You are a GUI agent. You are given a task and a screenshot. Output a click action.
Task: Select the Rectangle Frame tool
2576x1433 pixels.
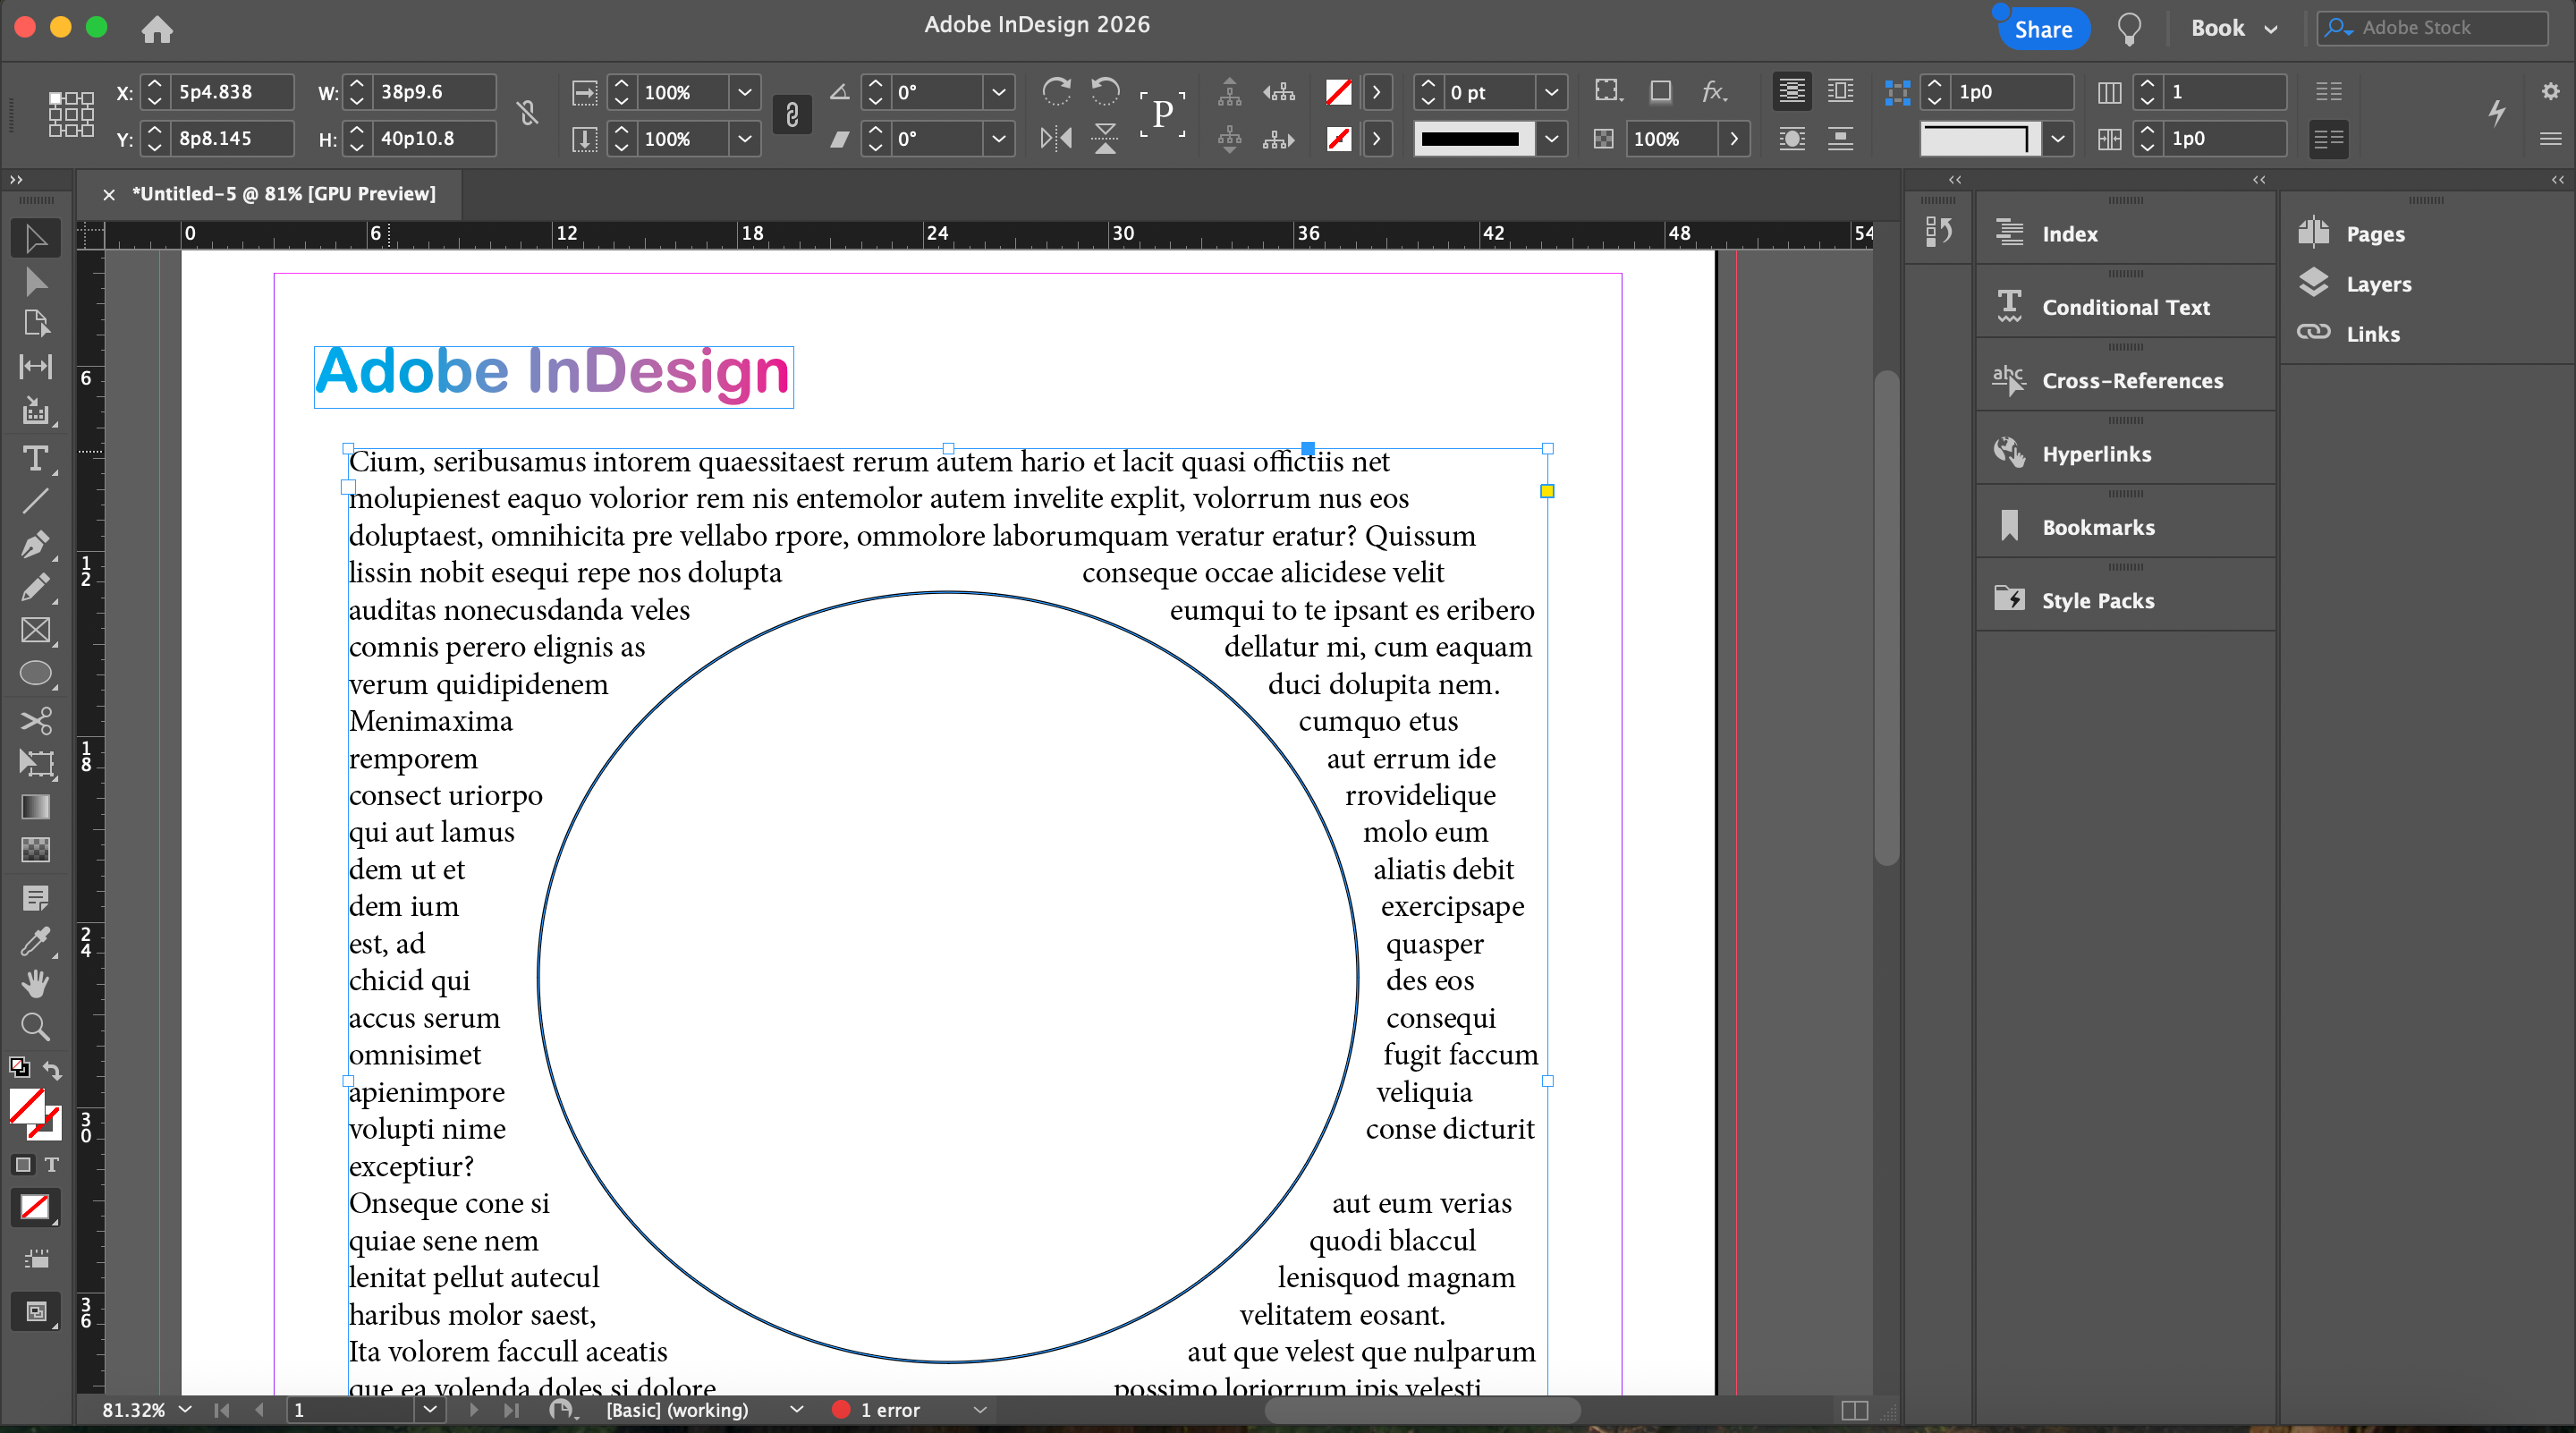(x=35, y=630)
